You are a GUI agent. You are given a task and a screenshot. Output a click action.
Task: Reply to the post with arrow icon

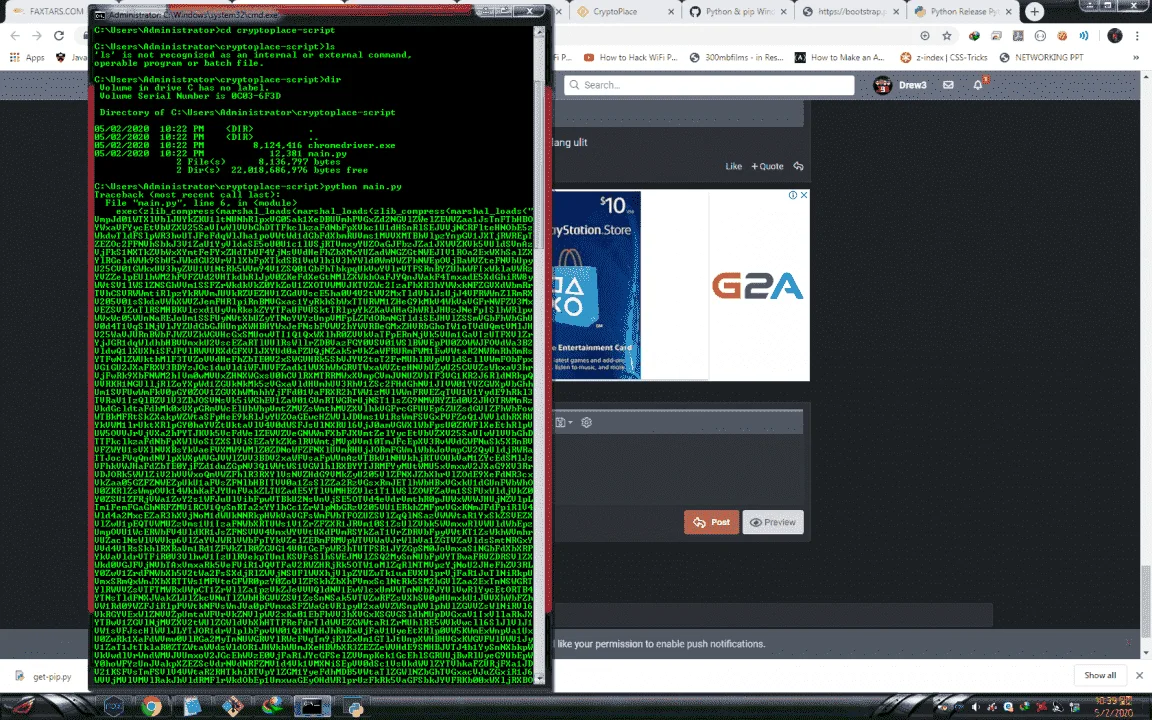798,167
